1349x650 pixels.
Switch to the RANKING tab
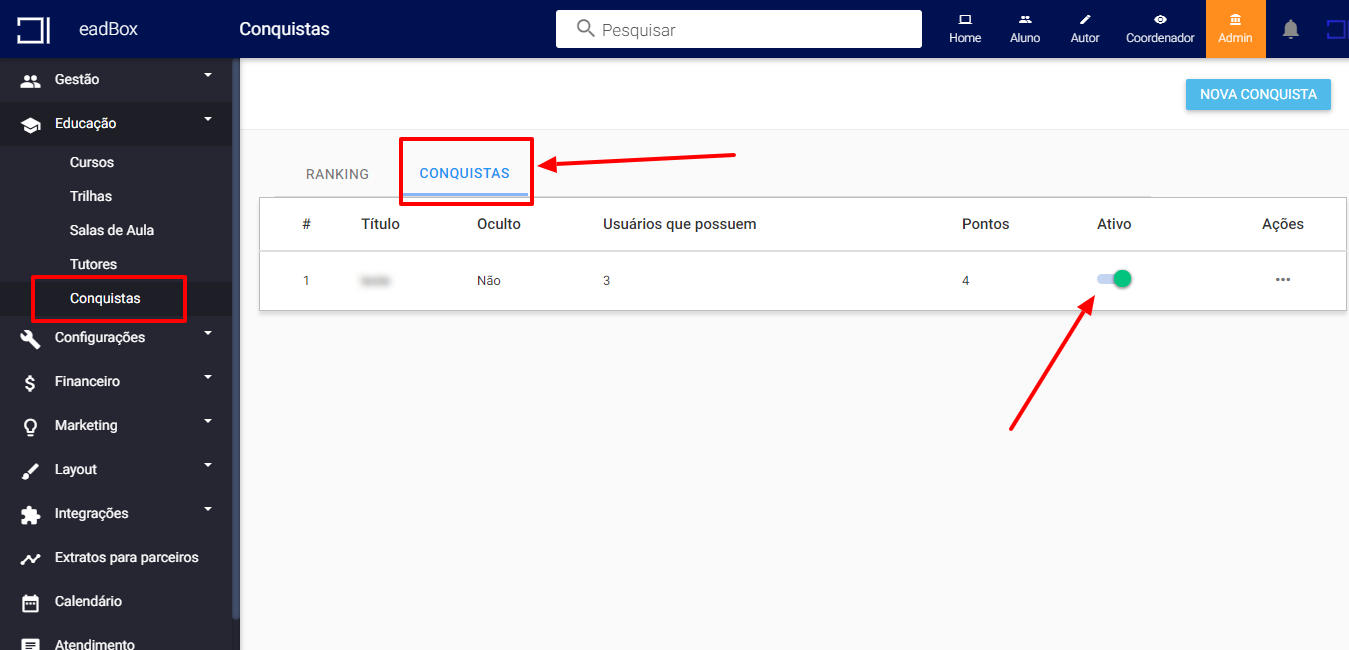pos(337,174)
